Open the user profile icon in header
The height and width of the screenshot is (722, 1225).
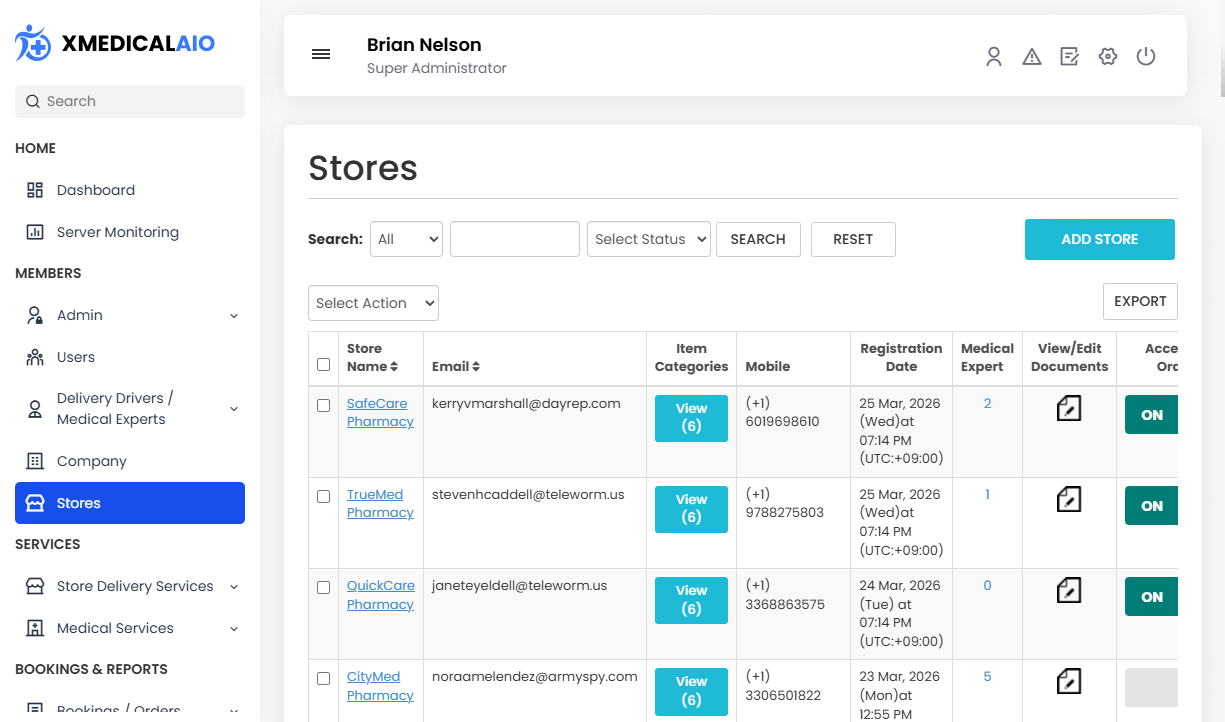993,57
